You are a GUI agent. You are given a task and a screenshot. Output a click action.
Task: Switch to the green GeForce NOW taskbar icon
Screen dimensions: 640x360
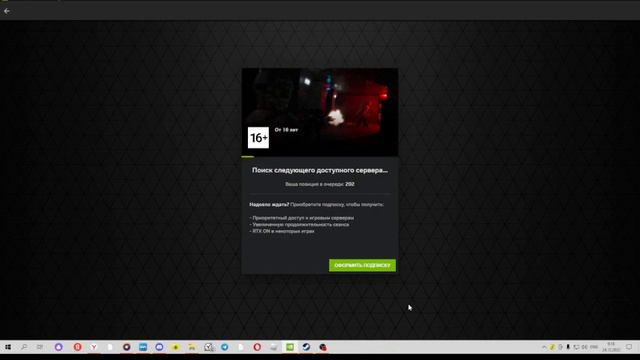[x=290, y=347]
